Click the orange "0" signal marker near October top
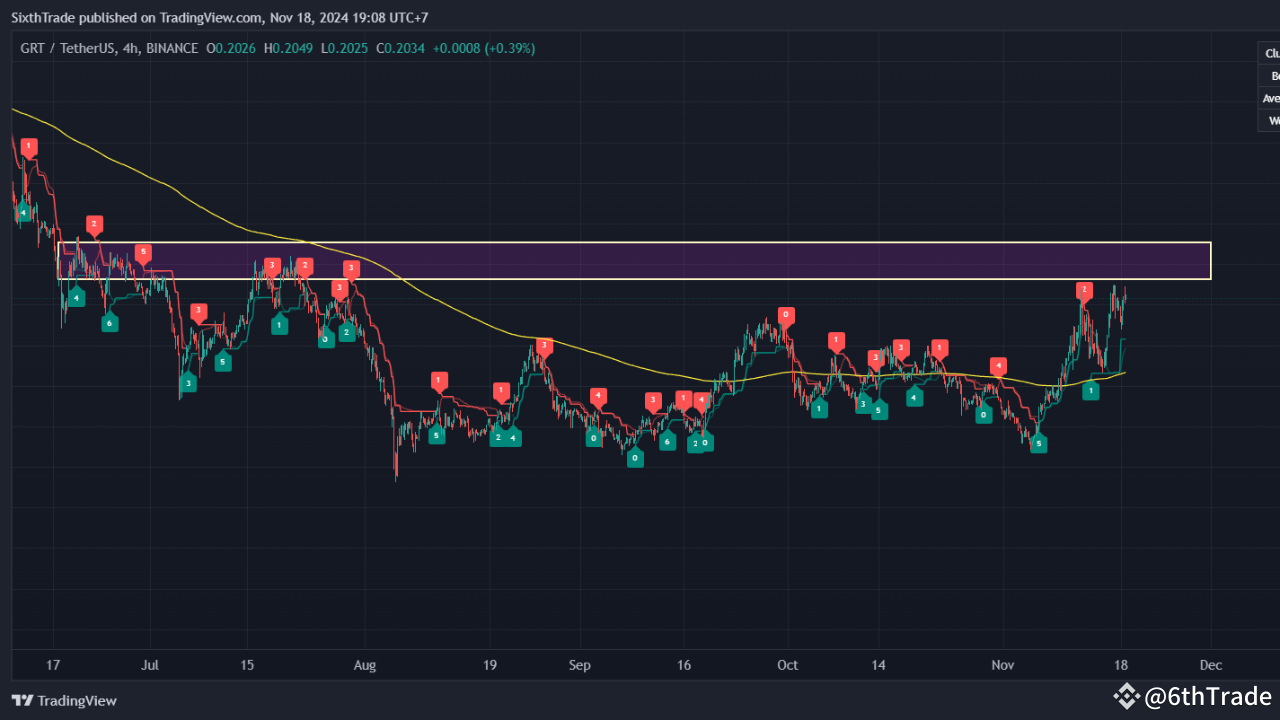1280x720 pixels. (786, 314)
